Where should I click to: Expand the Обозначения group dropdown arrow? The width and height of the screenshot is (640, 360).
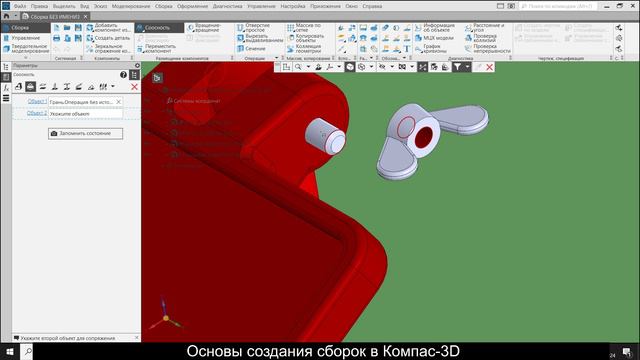pyautogui.click(x=404, y=58)
